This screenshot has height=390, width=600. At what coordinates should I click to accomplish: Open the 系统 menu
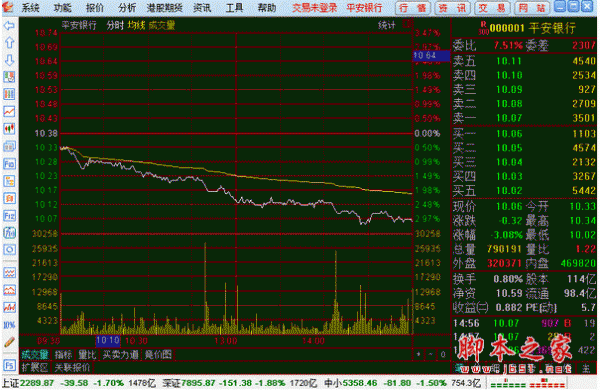pyautogui.click(x=30, y=7)
